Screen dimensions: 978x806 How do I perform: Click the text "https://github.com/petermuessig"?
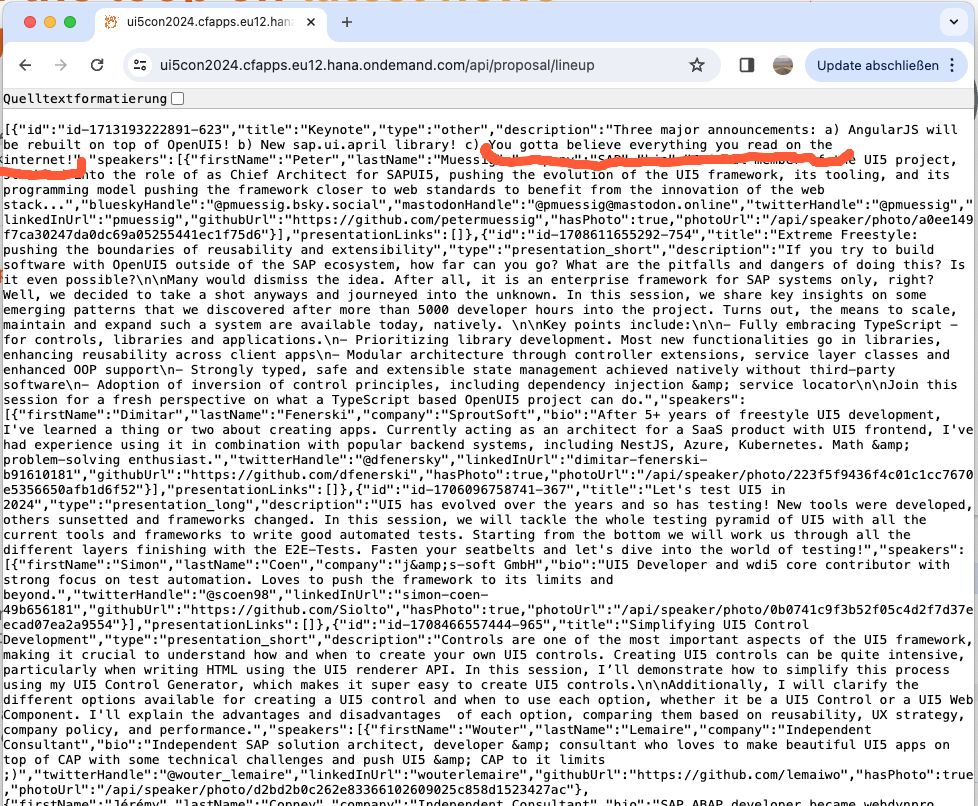tap(417, 220)
